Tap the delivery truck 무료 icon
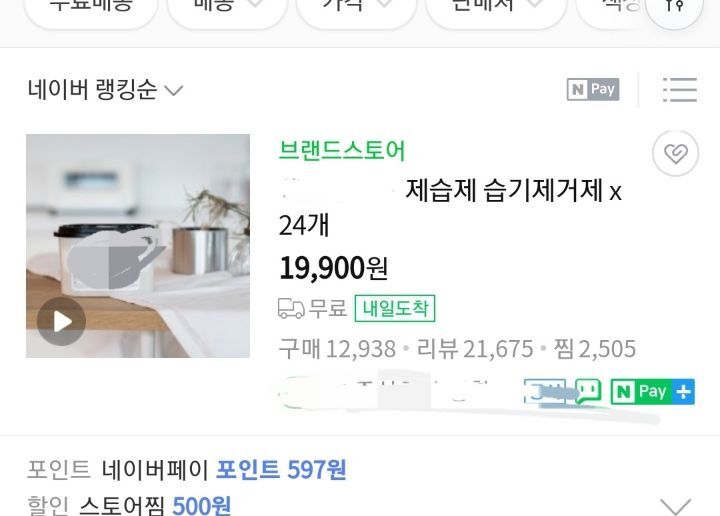The width and height of the screenshot is (720, 516). pyautogui.click(x=291, y=308)
